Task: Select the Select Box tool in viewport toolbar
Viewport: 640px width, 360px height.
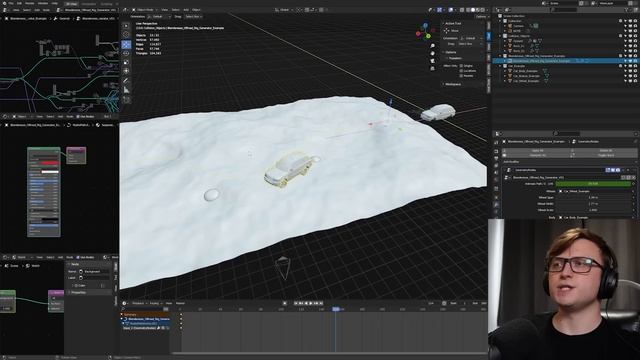Action: pyautogui.click(x=126, y=25)
